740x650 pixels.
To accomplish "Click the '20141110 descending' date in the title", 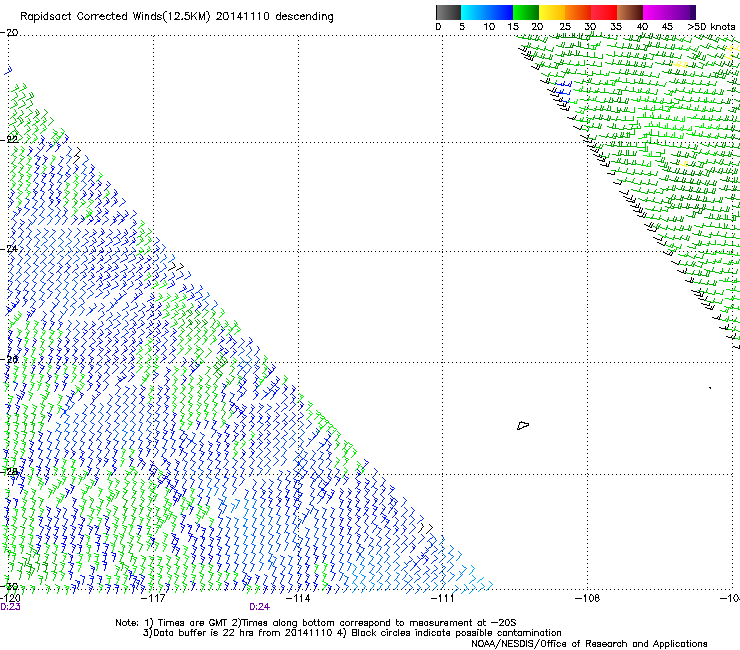I will (x=274, y=17).
